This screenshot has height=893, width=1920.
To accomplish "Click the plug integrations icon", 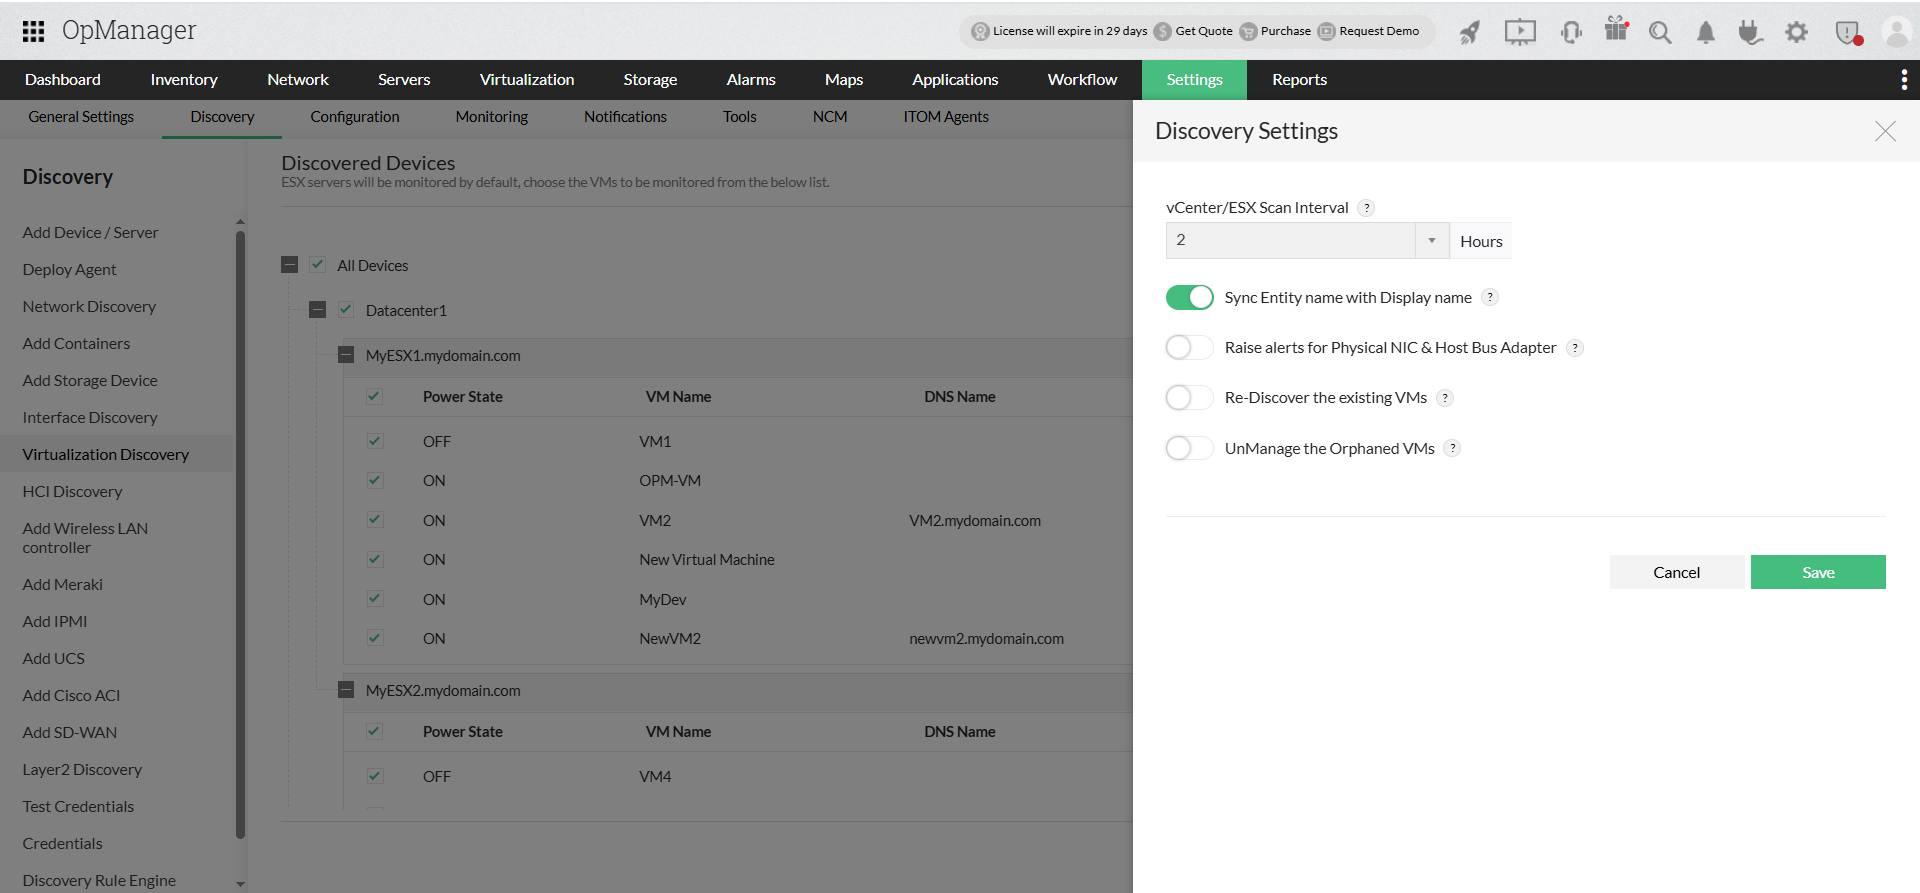I will pyautogui.click(x=1749, y=32).
